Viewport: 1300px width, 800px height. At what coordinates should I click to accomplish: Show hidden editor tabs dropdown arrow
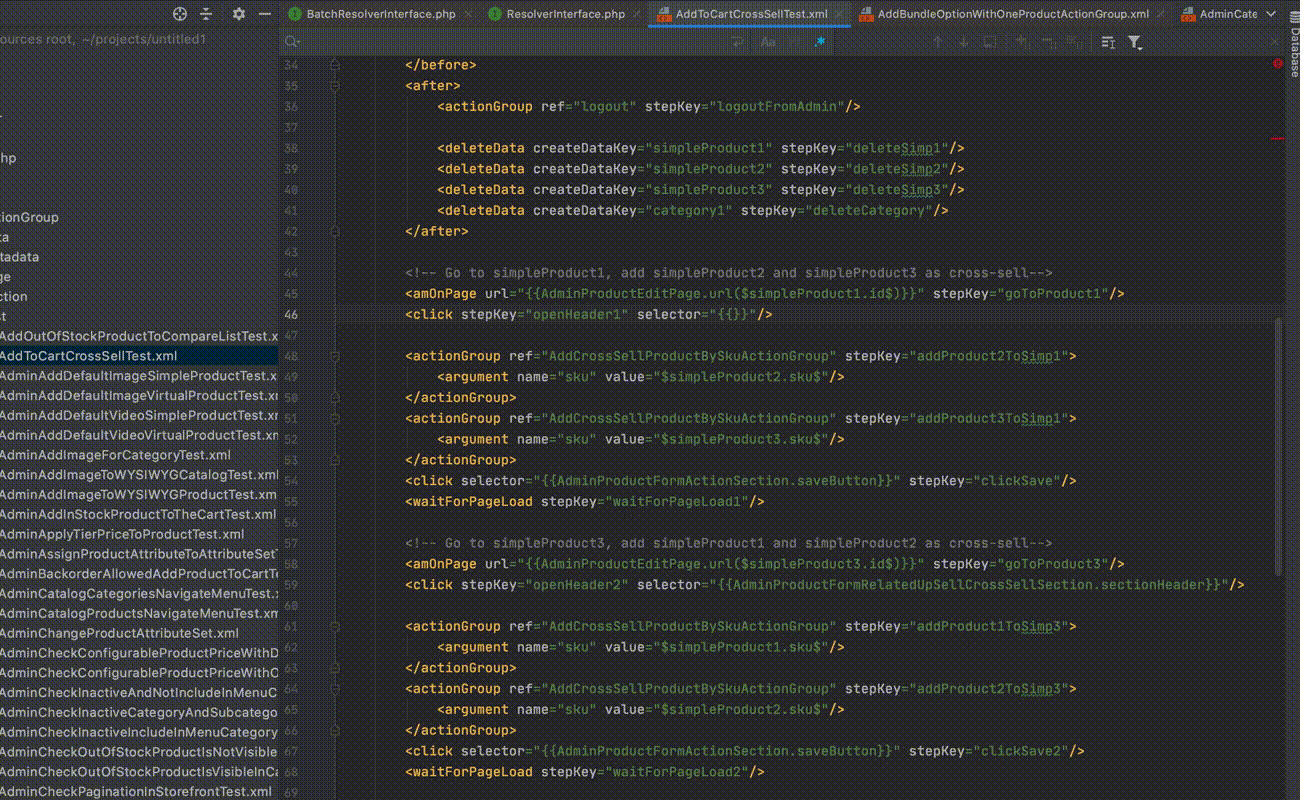pos(1271,14)
